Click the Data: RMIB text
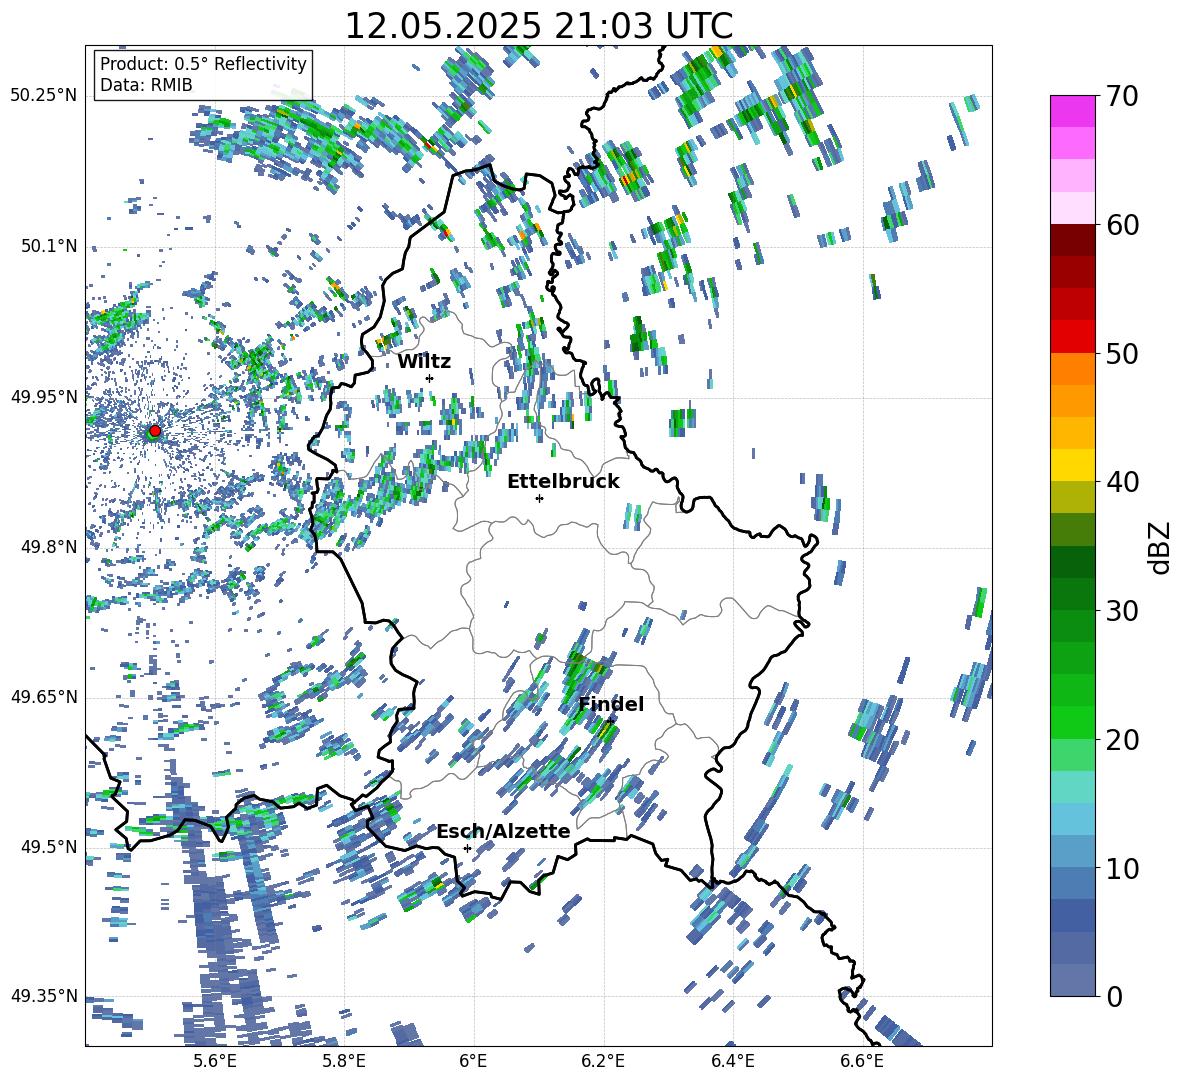The width and height of the screenshot is (1184, 1081). click(146, 85)
